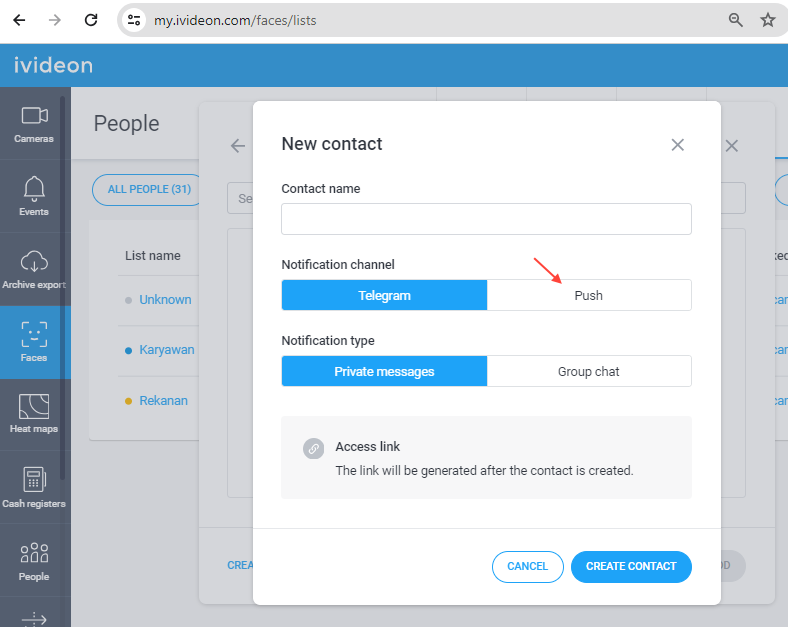788x627 pixels.
Task: Select Telegram notification channel
Action: [x=384, y=295]
